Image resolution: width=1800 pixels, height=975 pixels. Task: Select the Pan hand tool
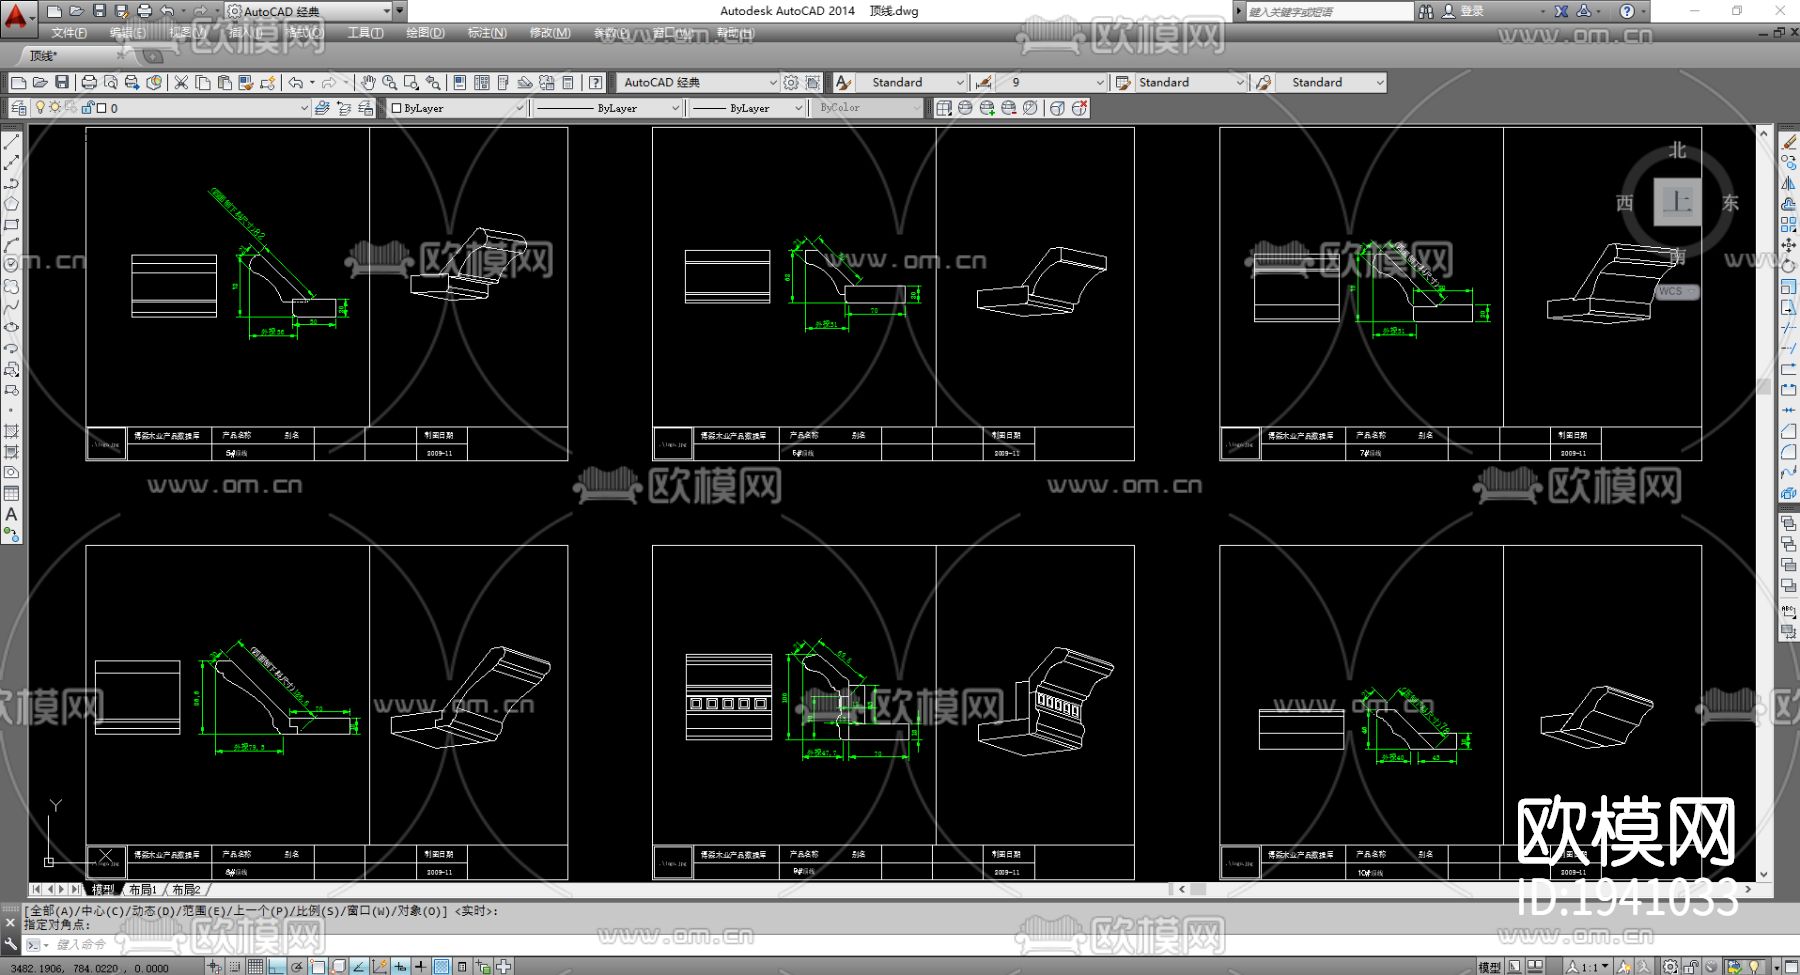[368, 82]
